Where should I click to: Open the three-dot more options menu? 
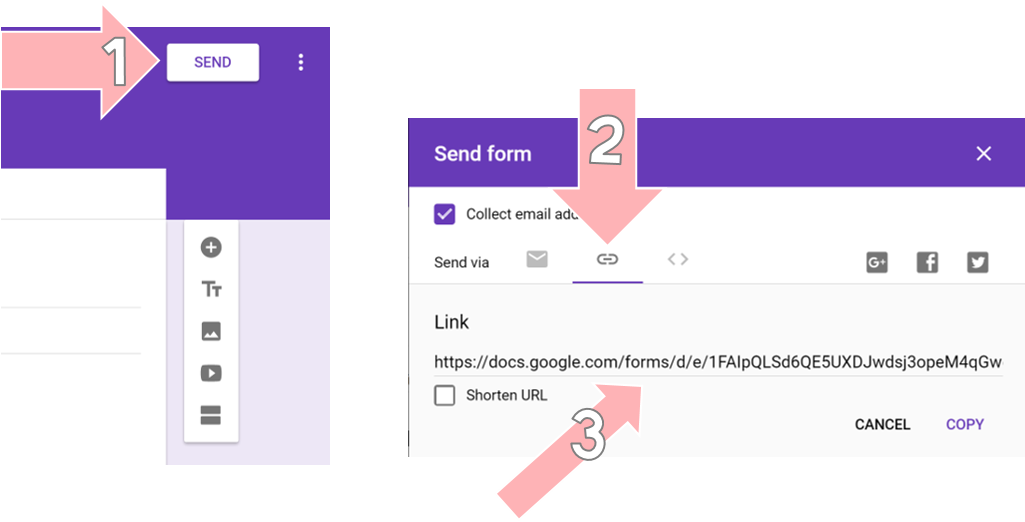301,63
